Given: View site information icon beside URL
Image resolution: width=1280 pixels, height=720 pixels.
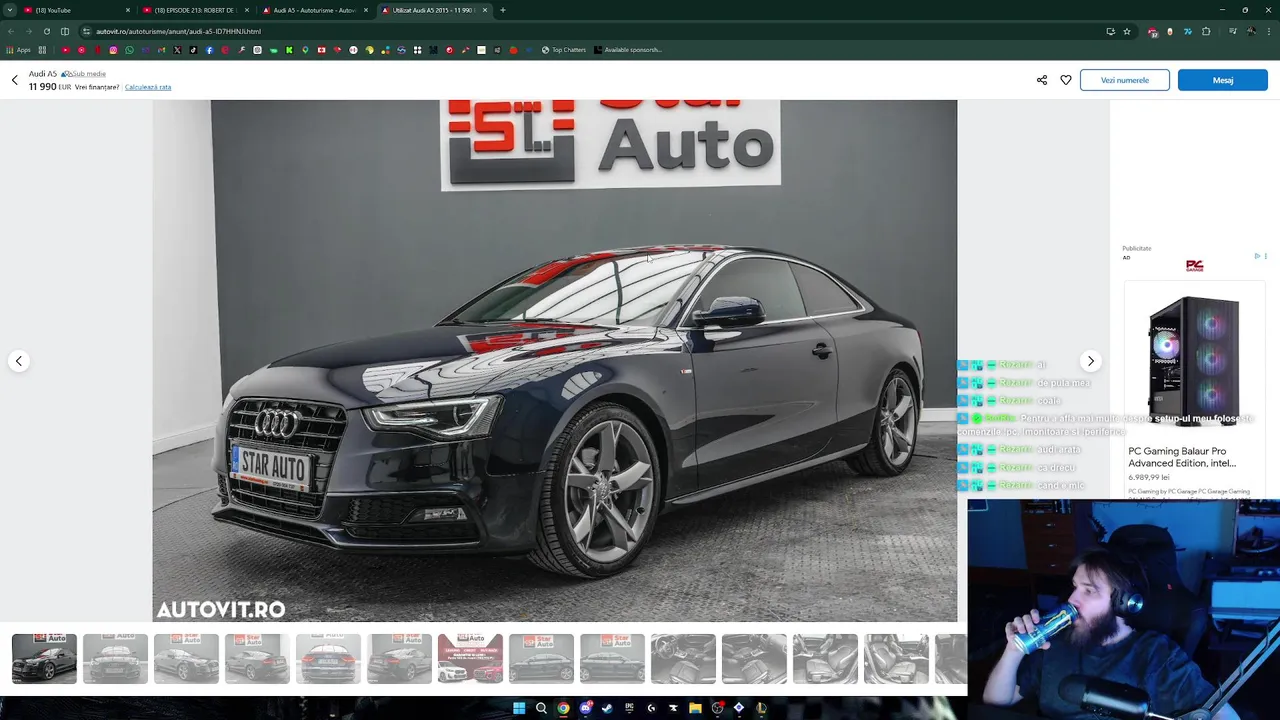Looking at the screenshot, I should point(86,31).
